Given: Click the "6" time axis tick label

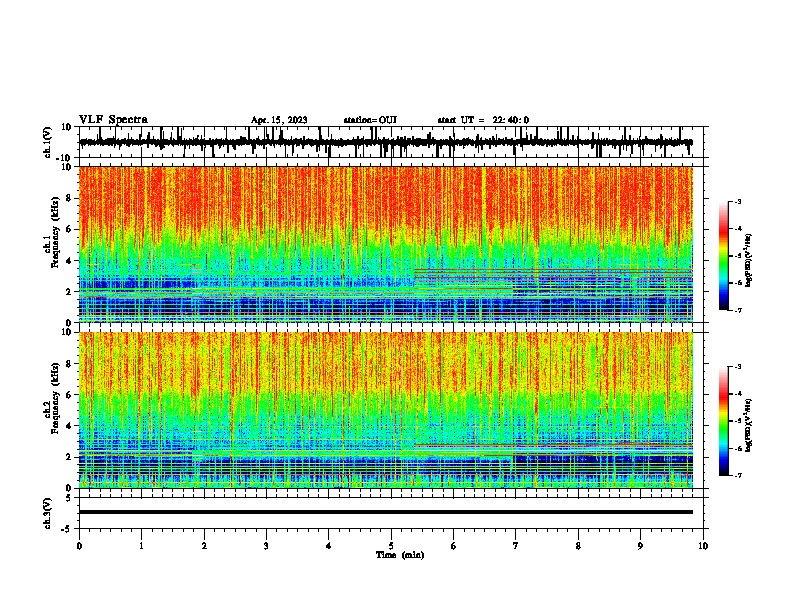Looking at the screenshot, I should (x=454, y=546).
